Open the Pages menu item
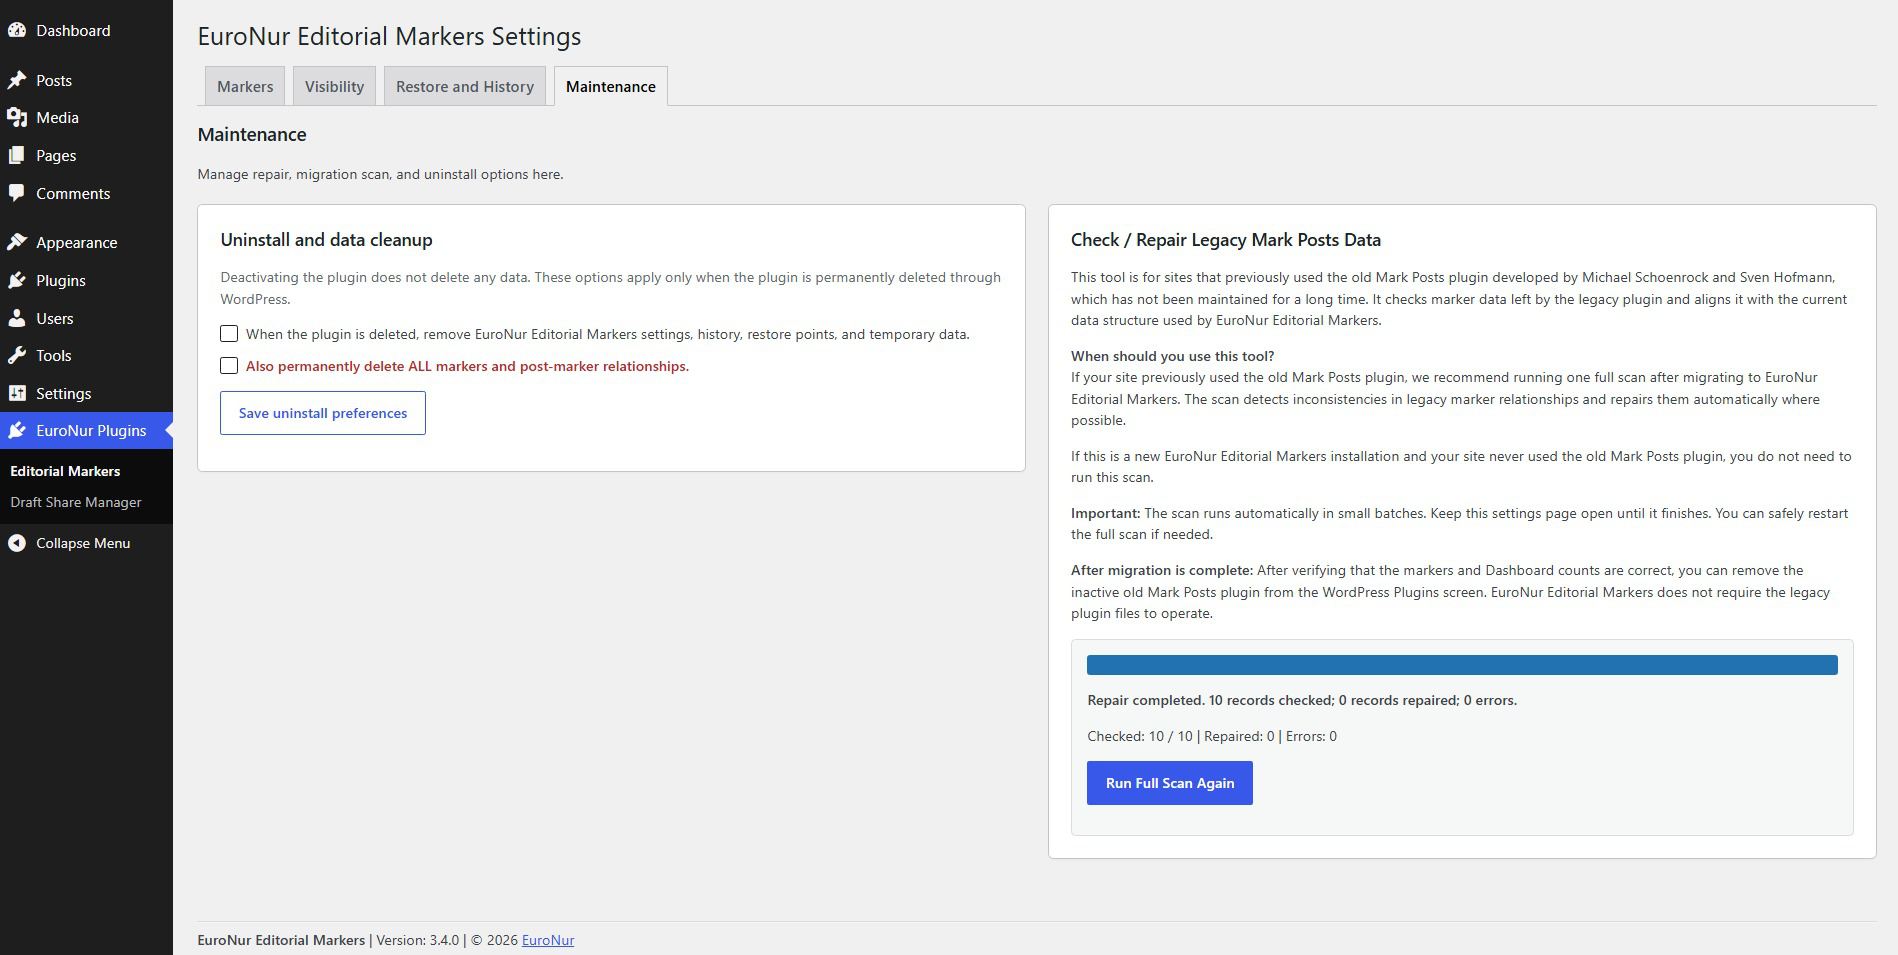The height and width of the screenshot is (955, 1898). click(86, 156)
